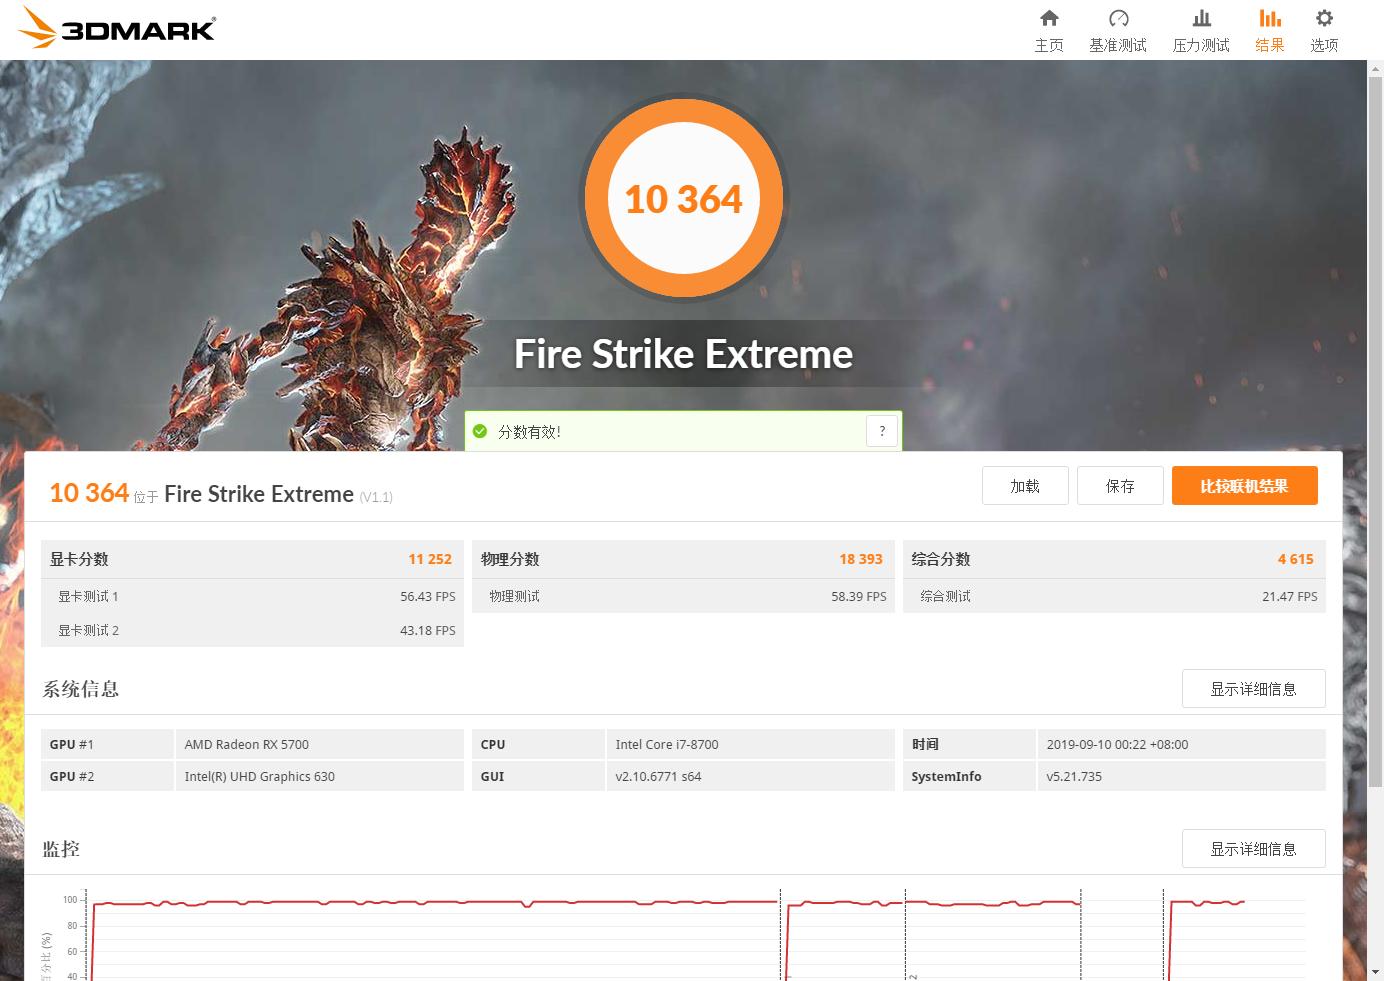Open 基准测试 benchmark testing icon

point(1118,28)
